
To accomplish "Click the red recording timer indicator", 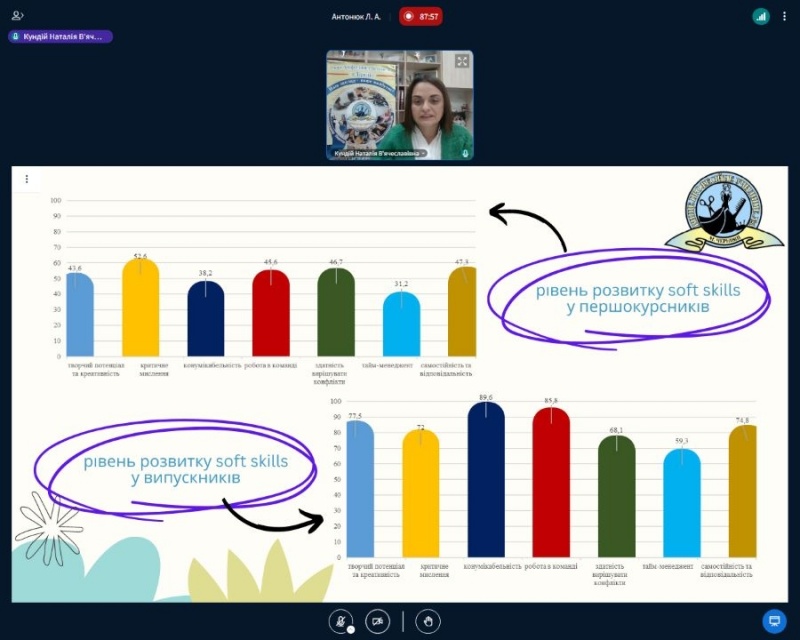I will 421,16.
